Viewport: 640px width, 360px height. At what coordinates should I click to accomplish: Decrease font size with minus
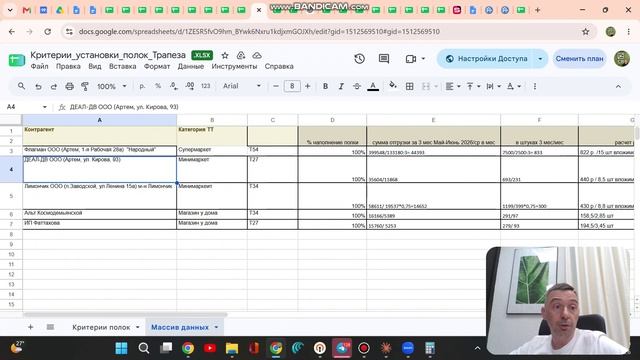pyautogui.click(x=276, y=86)
